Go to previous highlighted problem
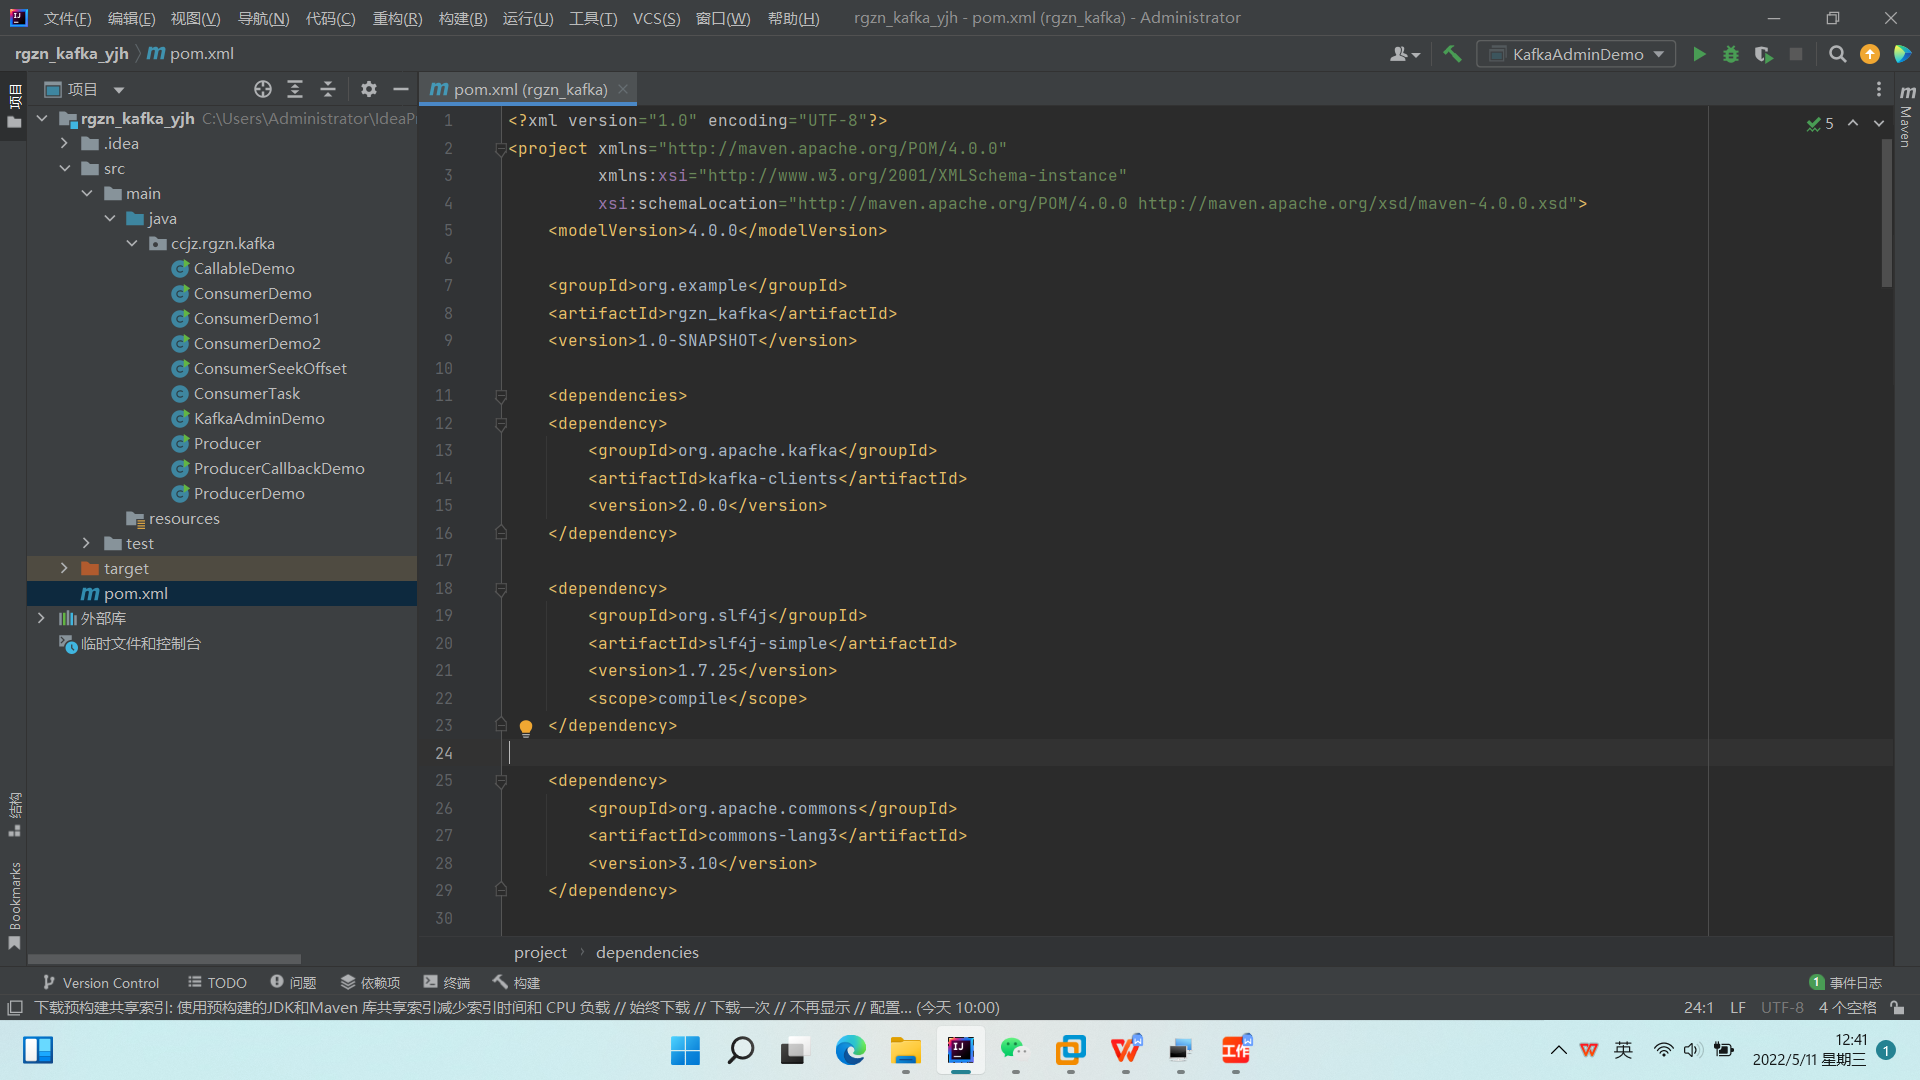Viewport: 1920px width, 1080px height. point(1853,123)
